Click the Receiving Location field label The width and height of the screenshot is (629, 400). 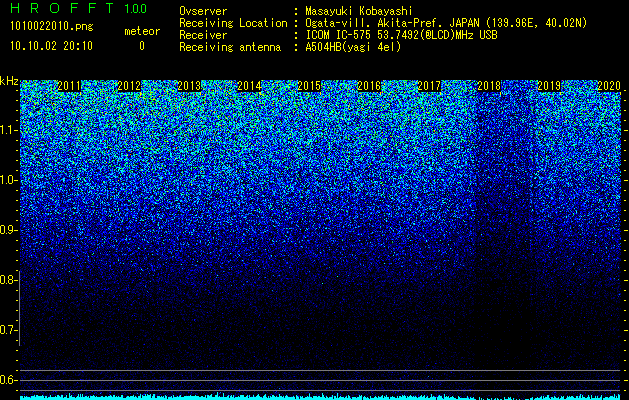pos(233,23)
